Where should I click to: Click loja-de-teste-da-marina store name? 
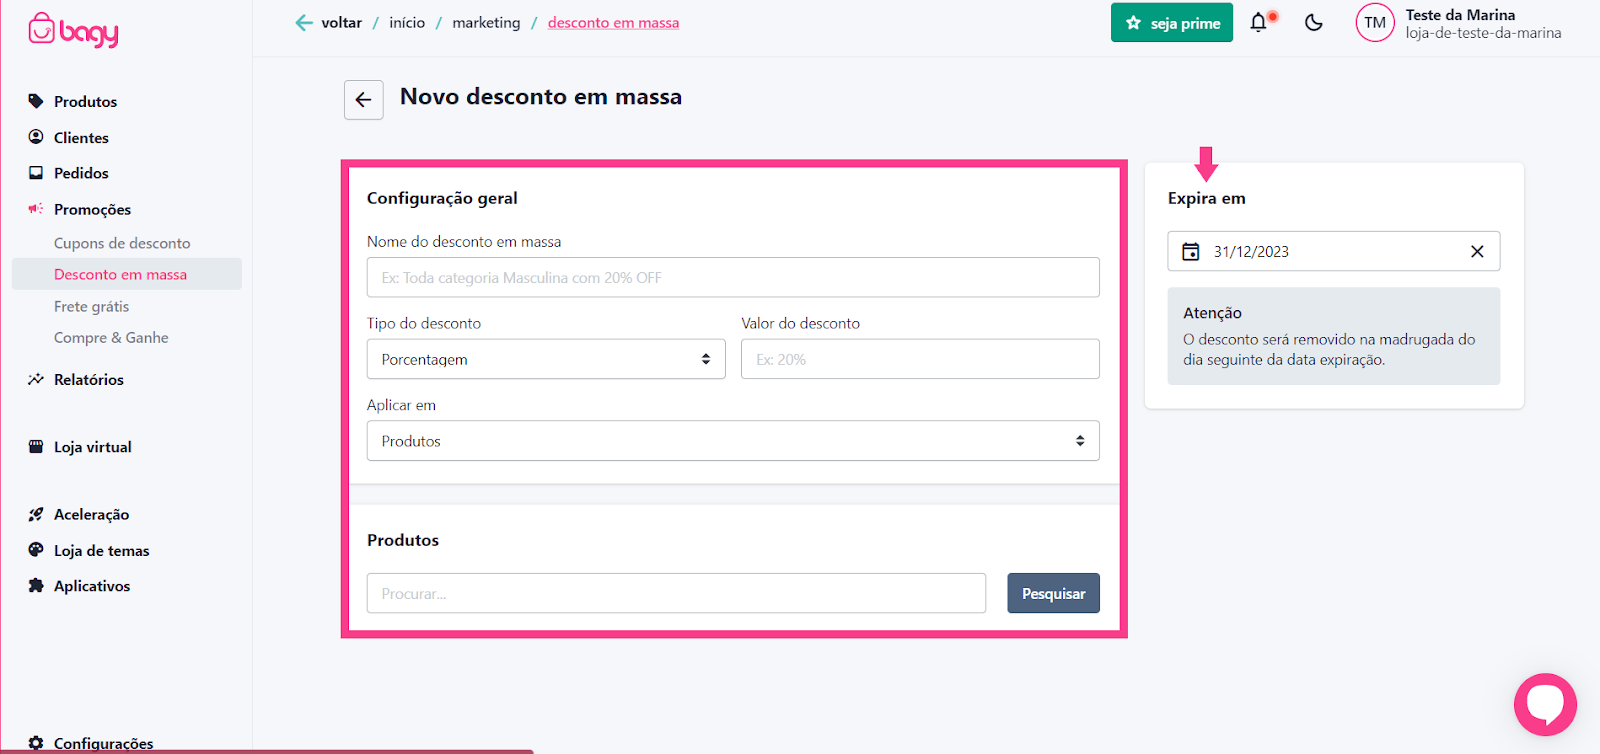click(x=1483, y=33)
